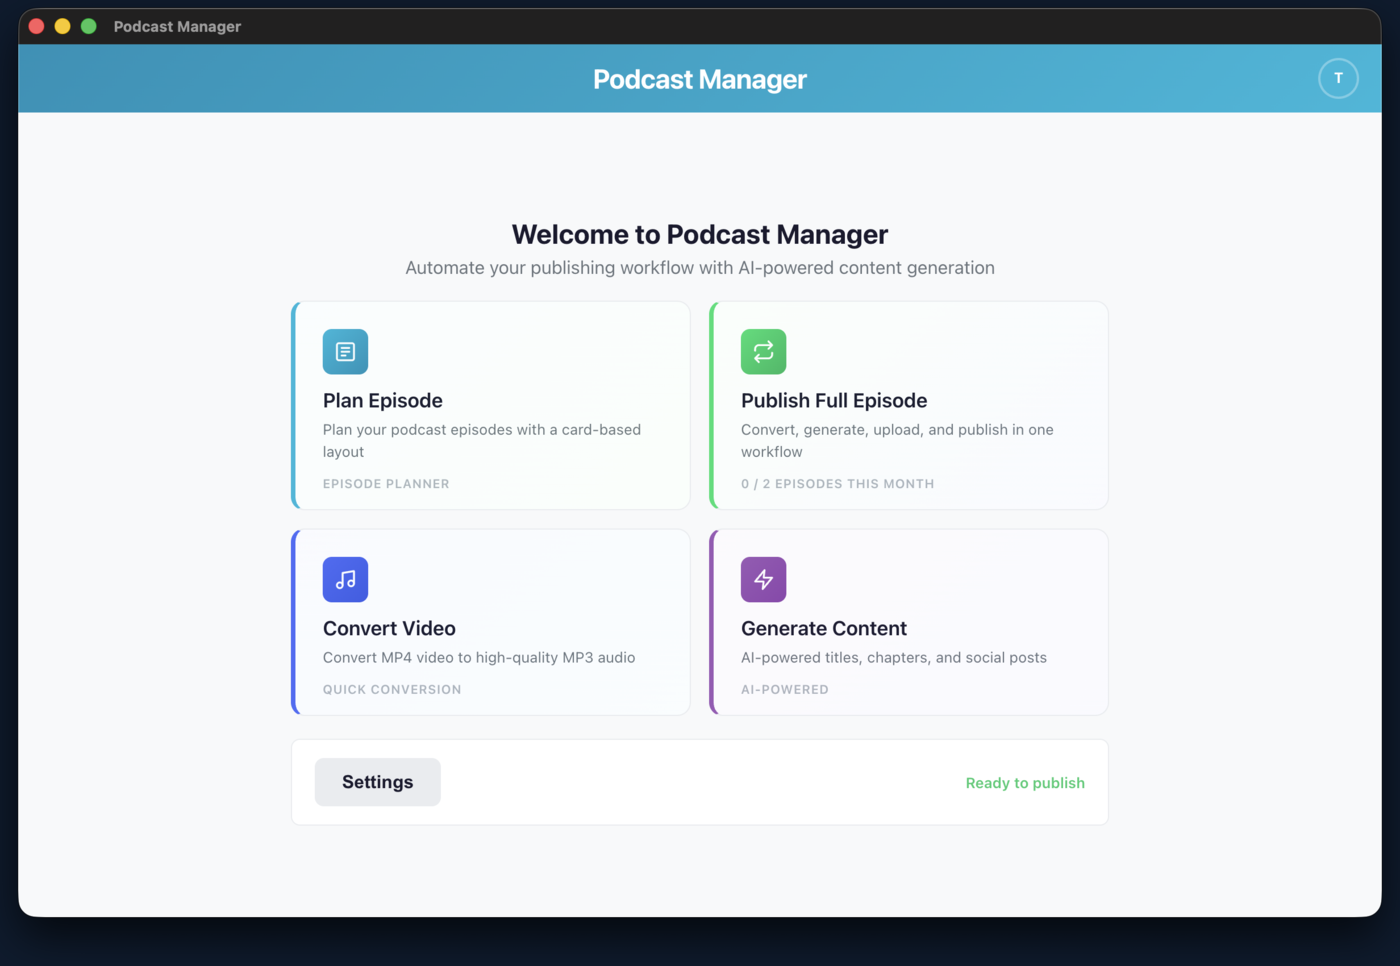Select the AI-powered generation icon
Image resolution: width=1400 pixels, height=966 pixels.
click(763, 579)
